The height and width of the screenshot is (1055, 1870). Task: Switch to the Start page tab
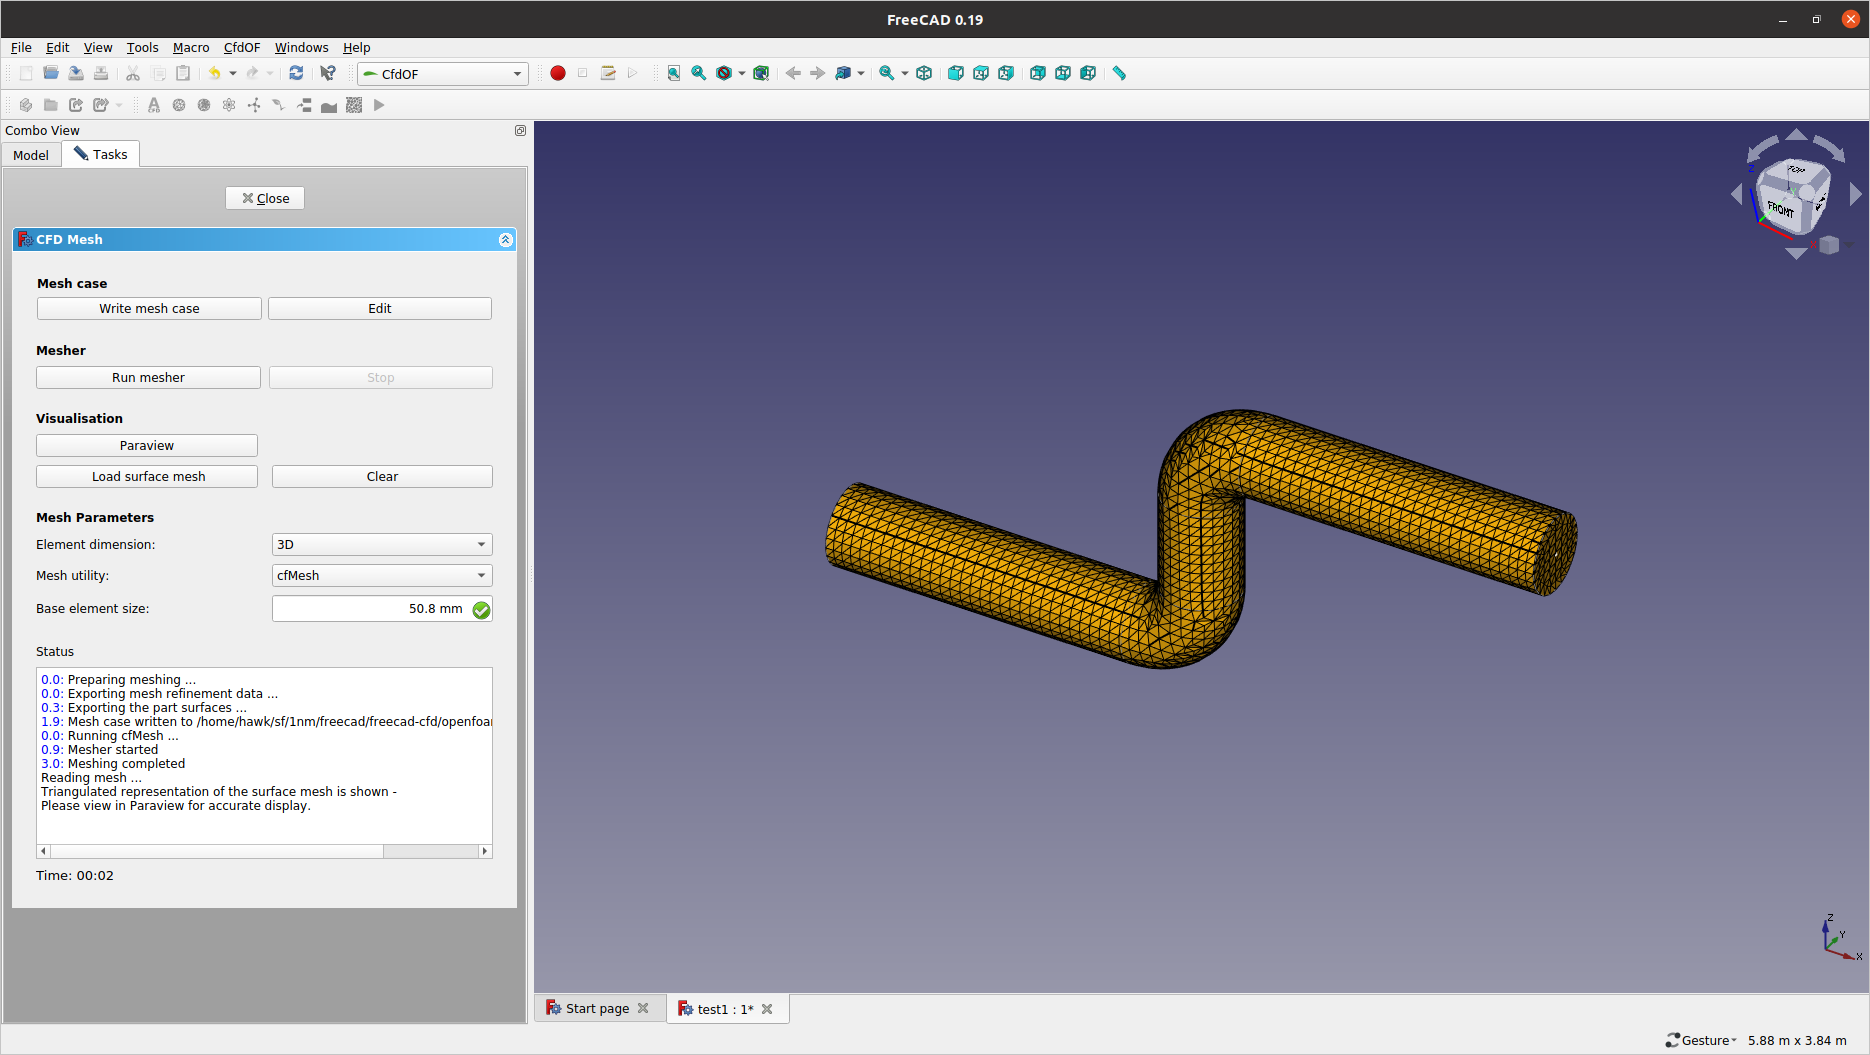pyautogui.click(x=598, y=1009)
